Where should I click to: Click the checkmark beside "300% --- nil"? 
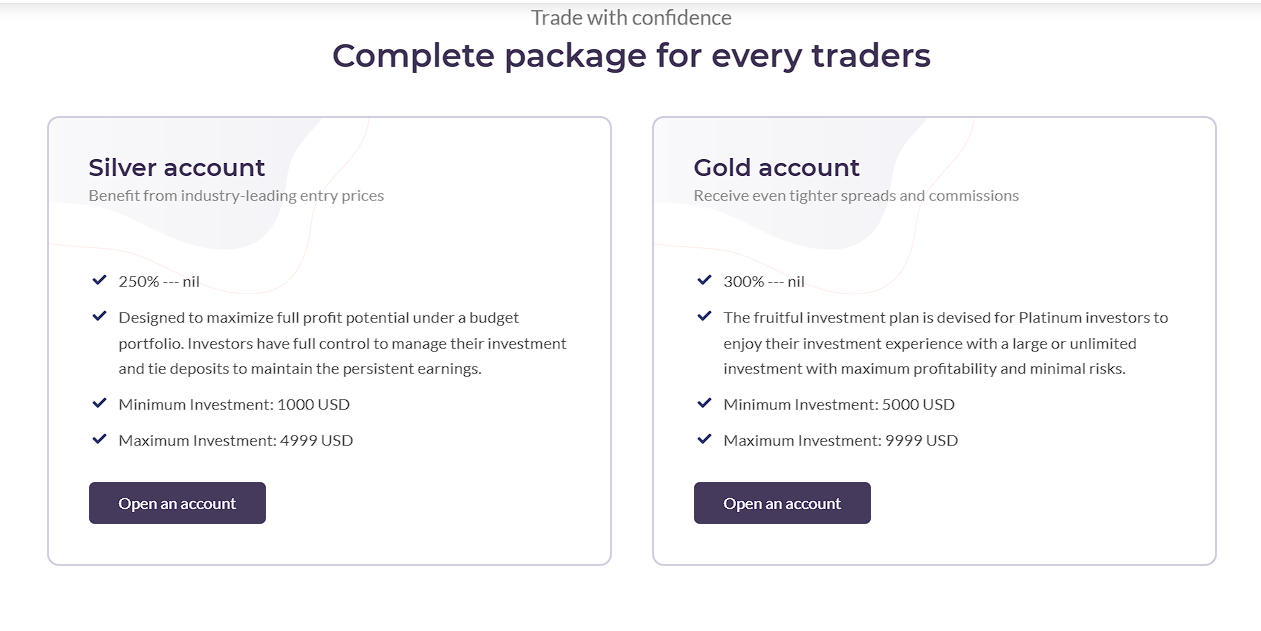[704, 281]
